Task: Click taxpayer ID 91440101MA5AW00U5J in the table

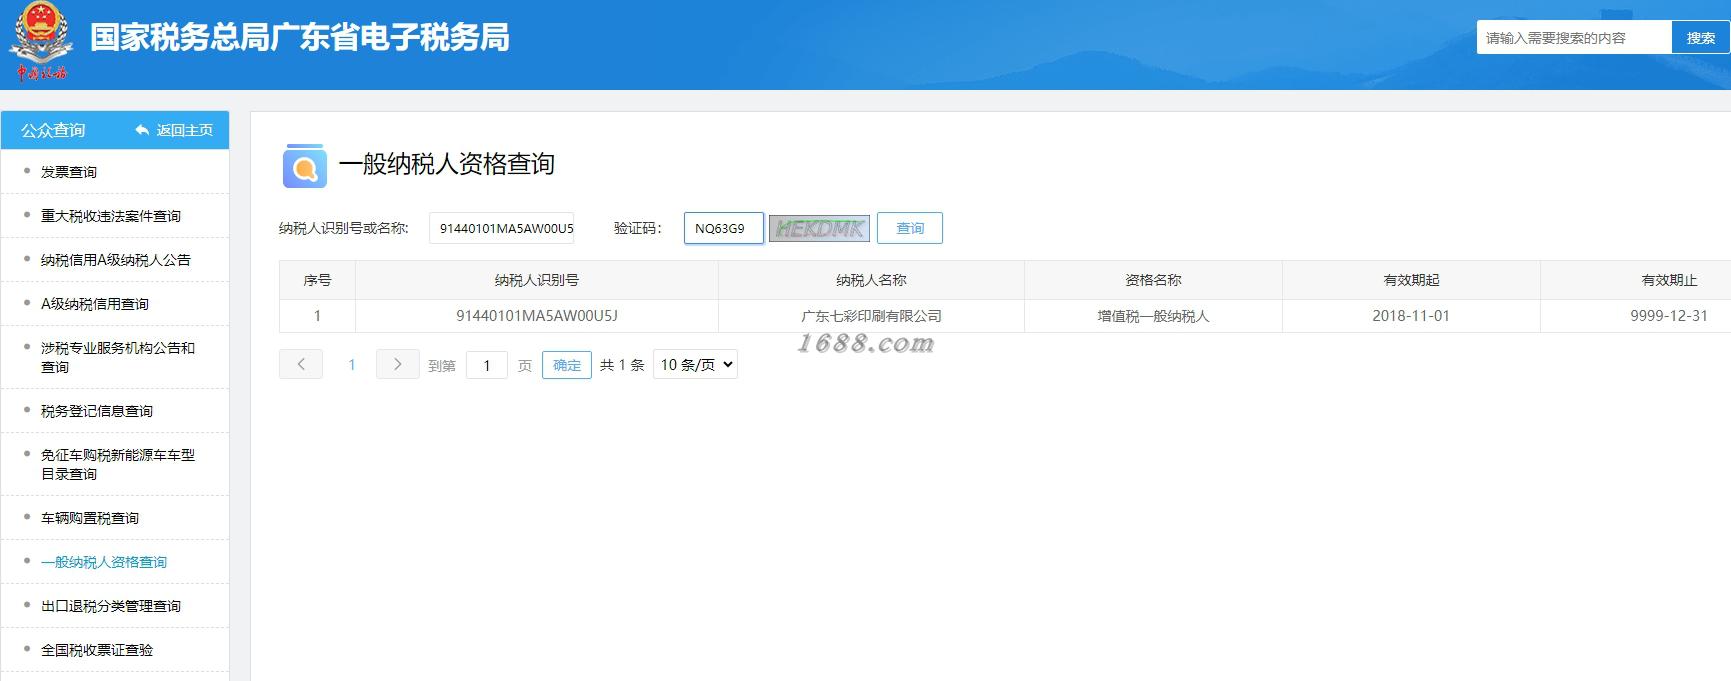Action: coord(537,316)
